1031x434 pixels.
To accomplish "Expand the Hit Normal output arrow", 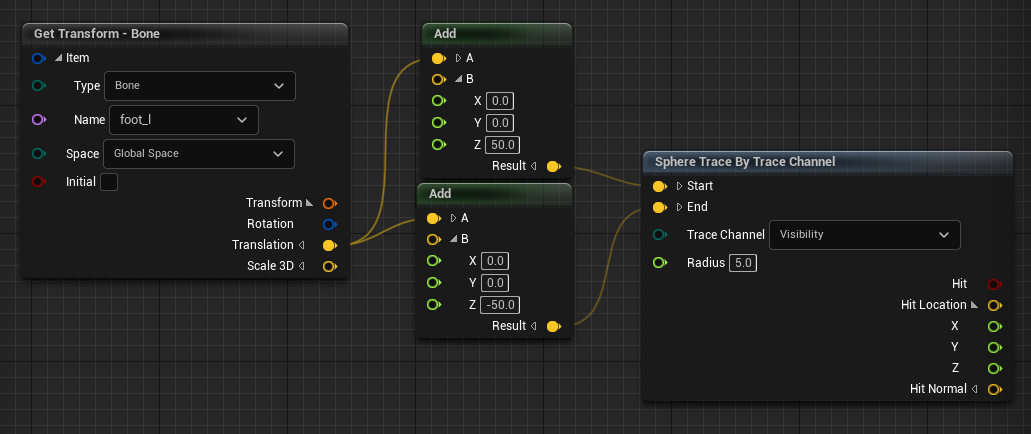I will click(x=974, y=389).
